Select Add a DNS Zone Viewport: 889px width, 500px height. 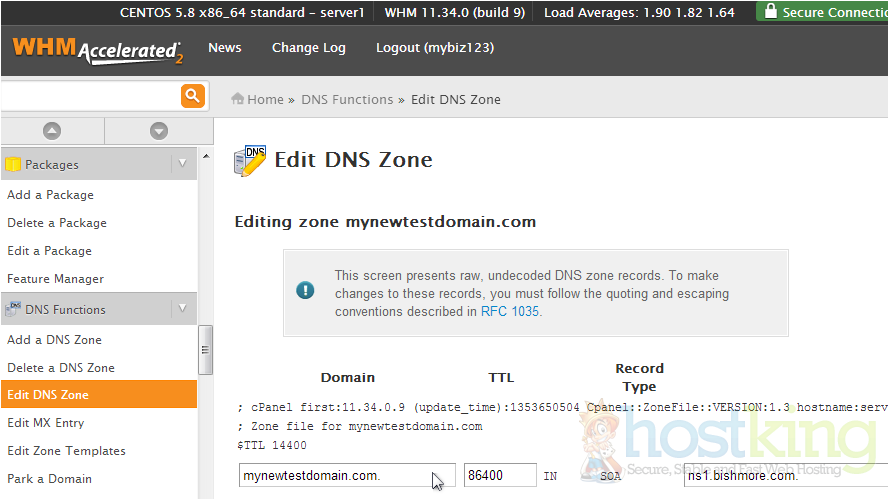pos(54,339)
